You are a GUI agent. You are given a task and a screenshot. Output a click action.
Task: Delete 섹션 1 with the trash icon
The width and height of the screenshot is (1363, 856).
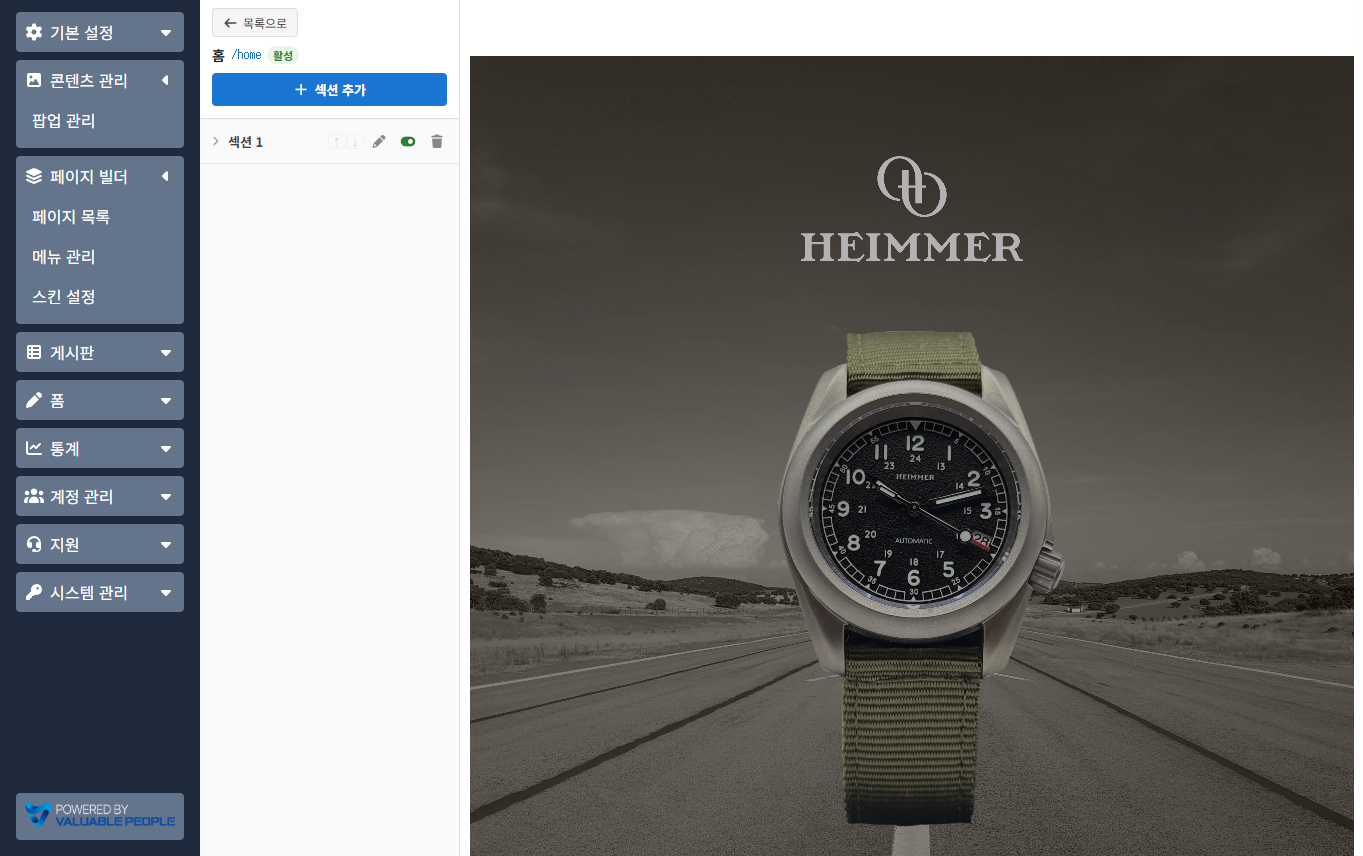click(436, 142)
